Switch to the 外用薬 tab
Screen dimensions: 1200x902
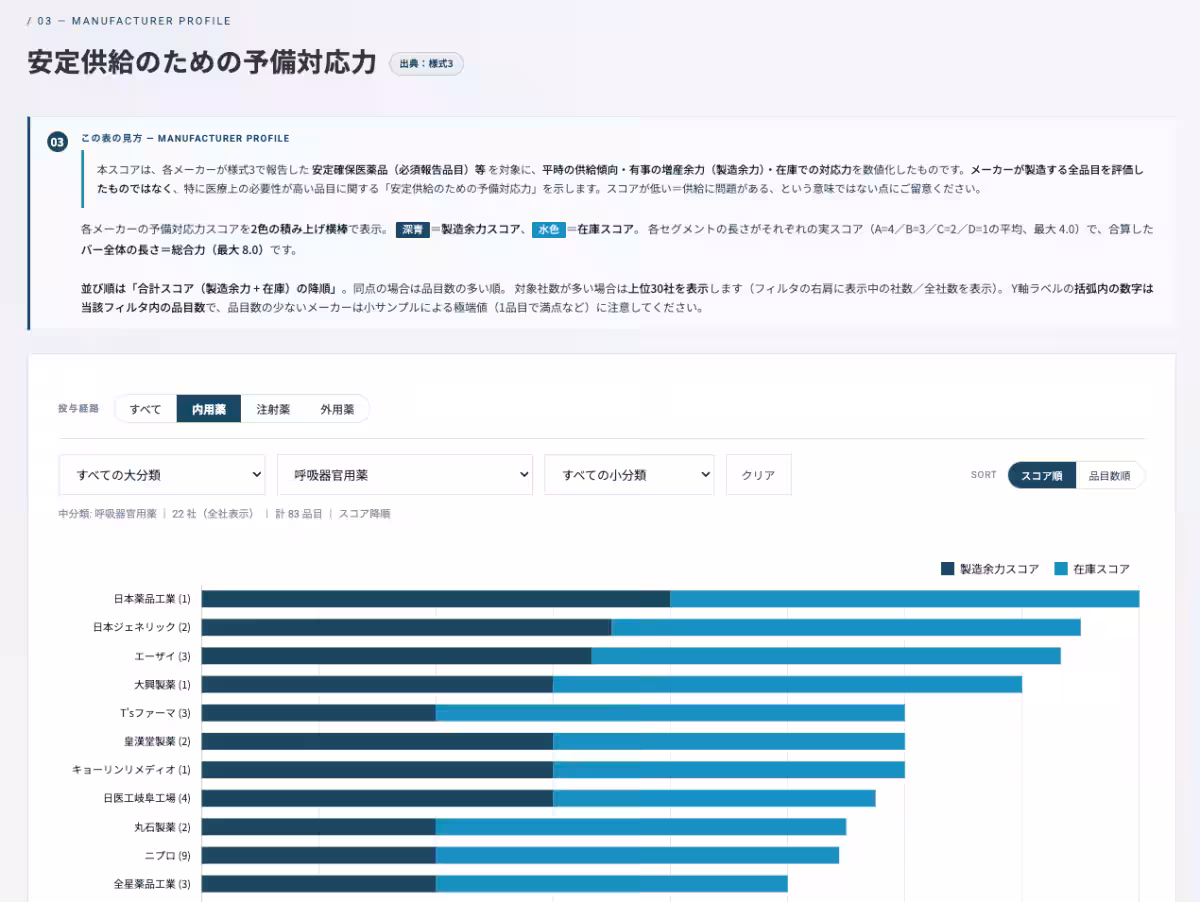click(337, 409)
